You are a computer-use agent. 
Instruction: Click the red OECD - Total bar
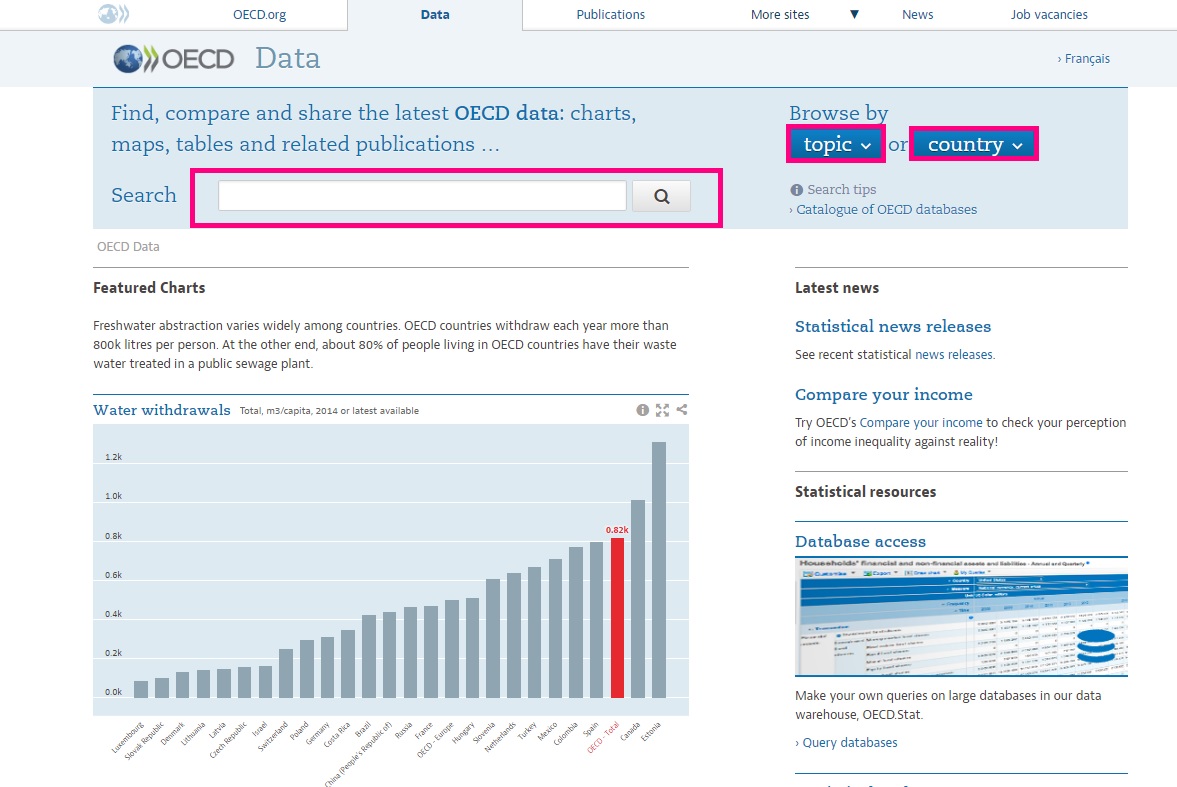tap(617, 618)
